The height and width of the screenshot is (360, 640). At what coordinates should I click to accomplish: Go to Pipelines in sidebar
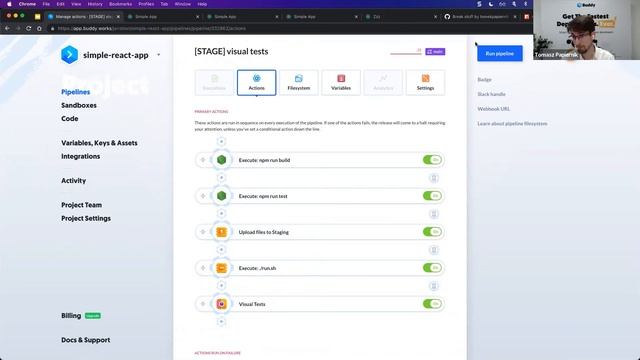pyautogui.click(x=76, y=92)
